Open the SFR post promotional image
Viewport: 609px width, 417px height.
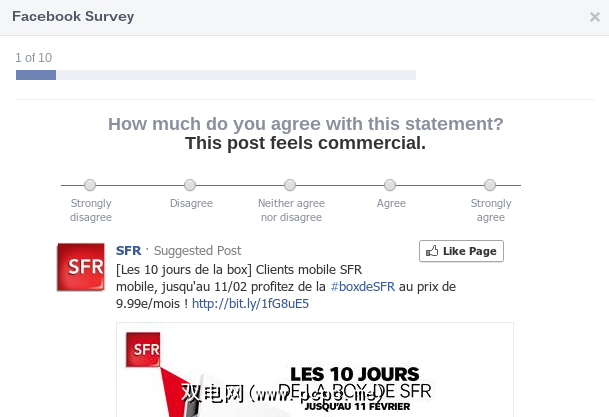314,369
